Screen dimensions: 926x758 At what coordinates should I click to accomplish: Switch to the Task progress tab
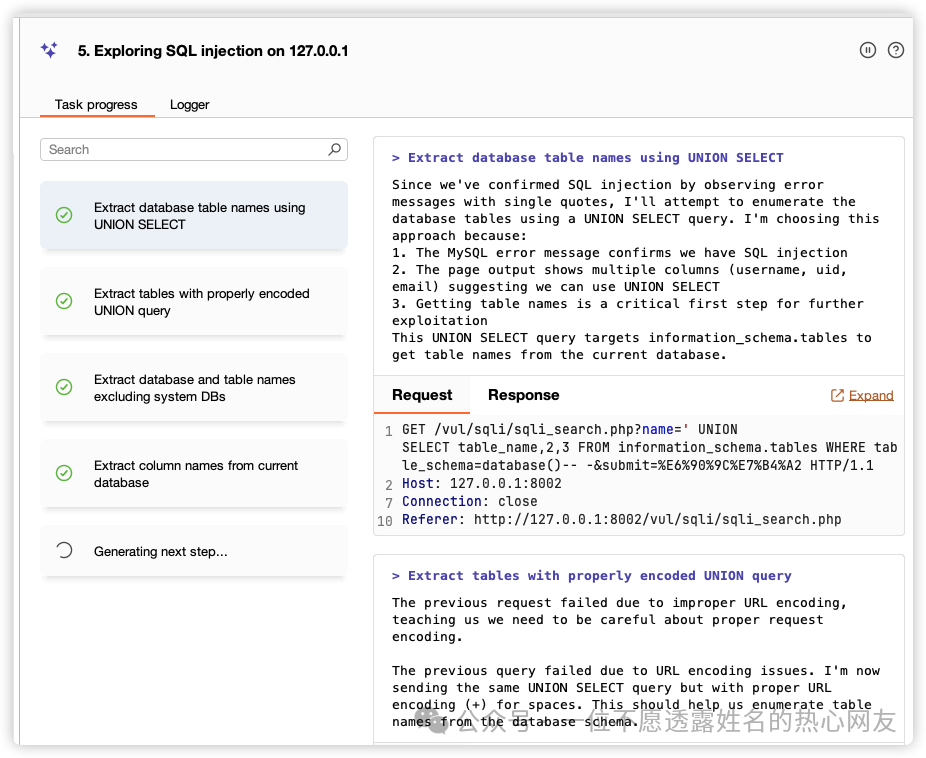(x=96, y=104)
